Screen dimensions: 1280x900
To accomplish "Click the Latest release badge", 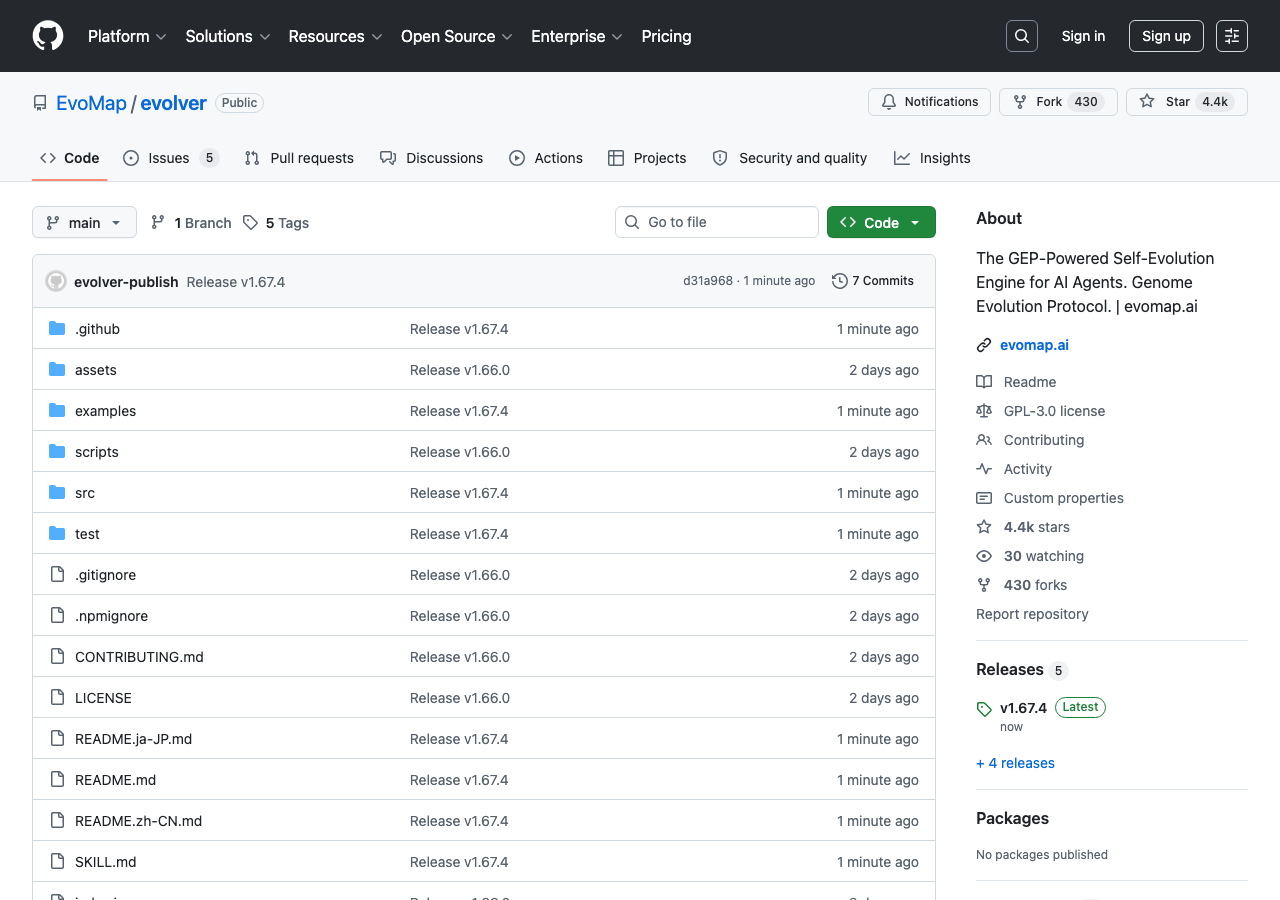I will (x=1080, y=707).
